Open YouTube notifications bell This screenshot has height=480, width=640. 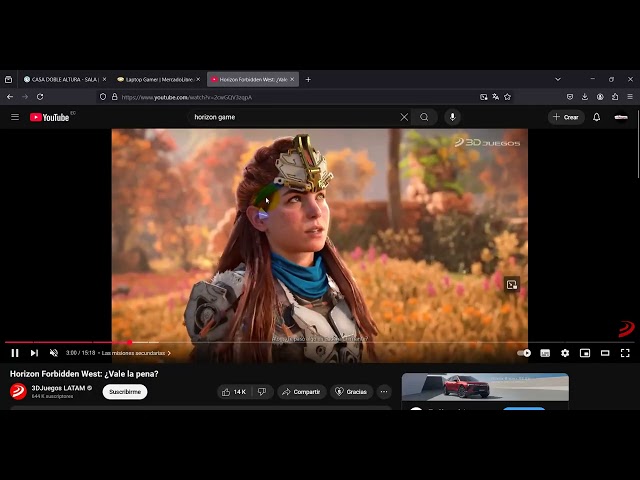(596, 117)
